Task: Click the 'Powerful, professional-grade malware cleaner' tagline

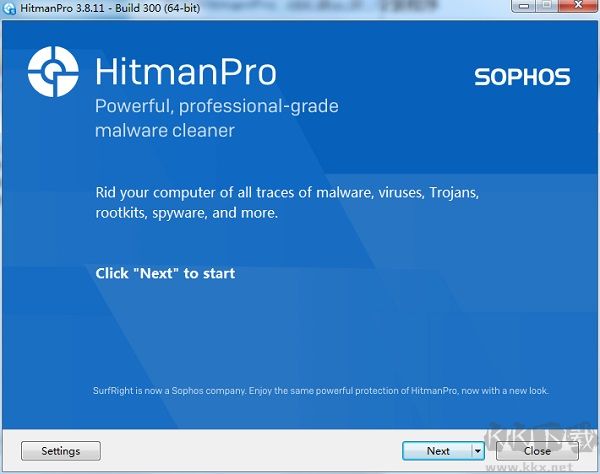Action: [x=217, y=118]
